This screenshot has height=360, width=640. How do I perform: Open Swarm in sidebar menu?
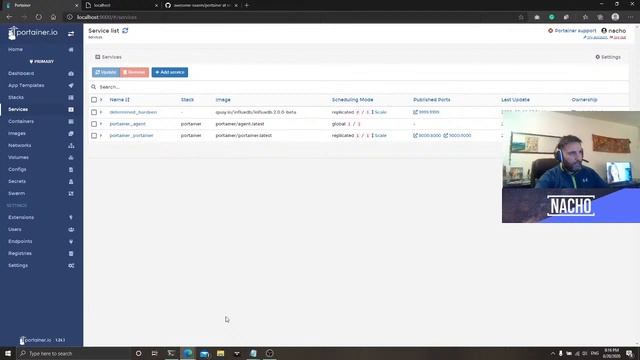click(16, 193)
